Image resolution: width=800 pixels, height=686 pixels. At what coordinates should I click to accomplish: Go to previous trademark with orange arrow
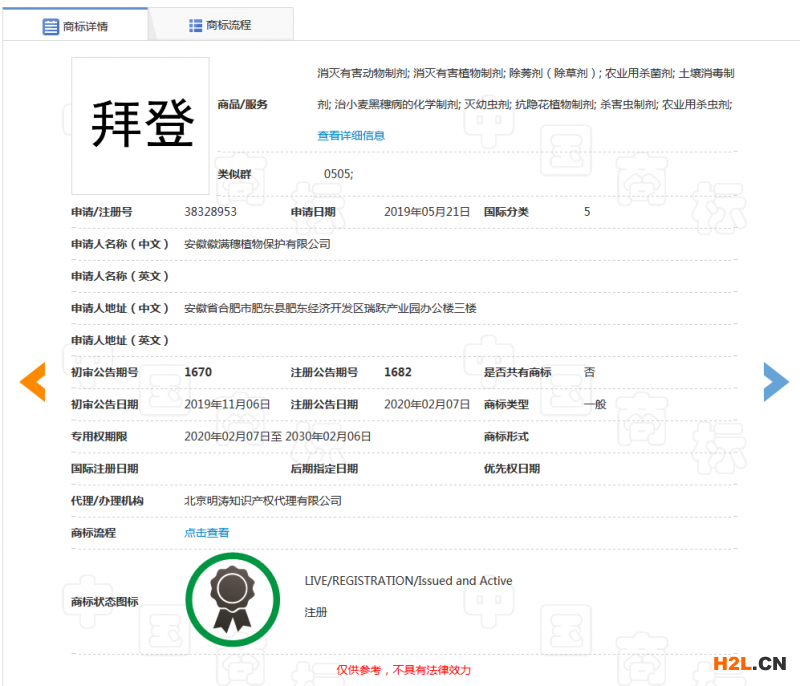click(33, 382)
